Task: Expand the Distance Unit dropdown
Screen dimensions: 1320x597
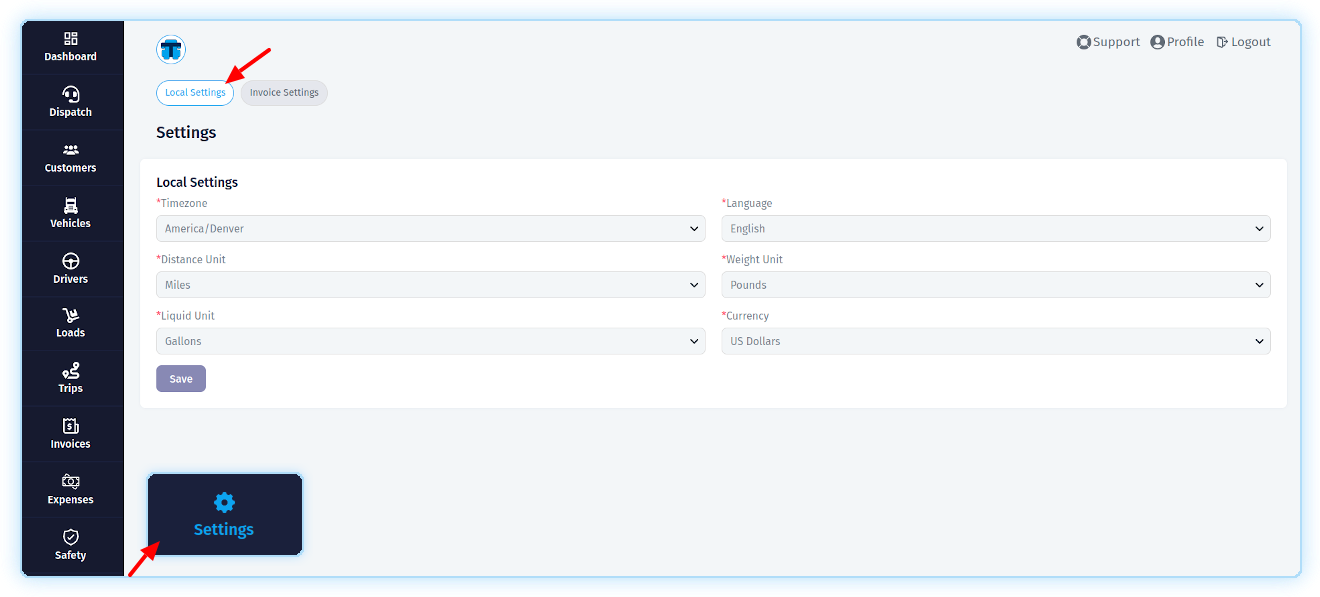Action: pos(430,285)
